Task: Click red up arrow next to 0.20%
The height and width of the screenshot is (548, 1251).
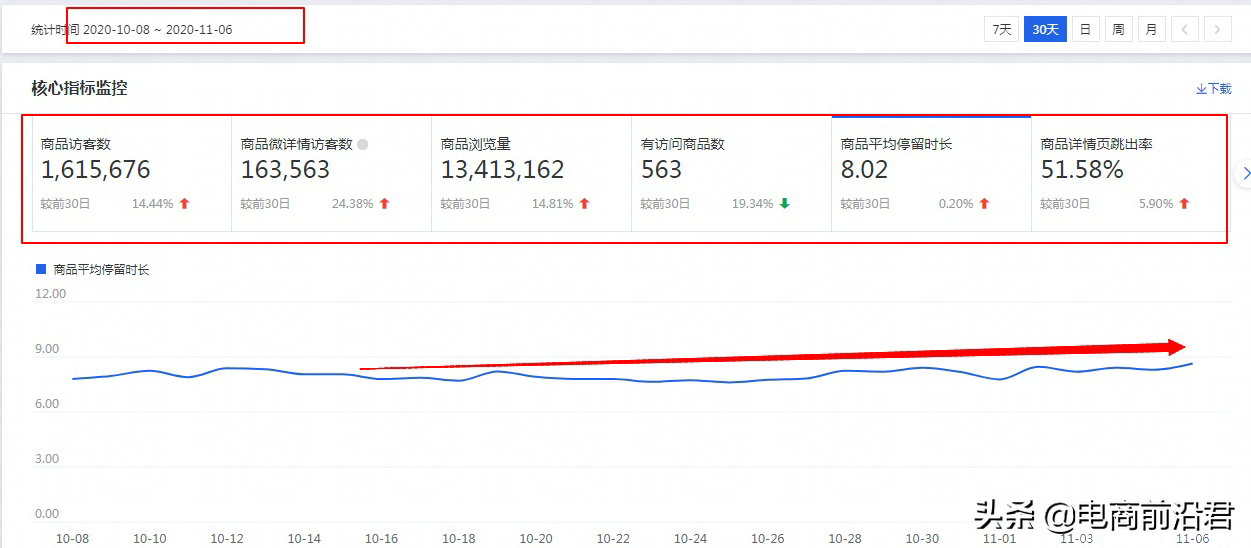Action: click(x=984, y=204)
